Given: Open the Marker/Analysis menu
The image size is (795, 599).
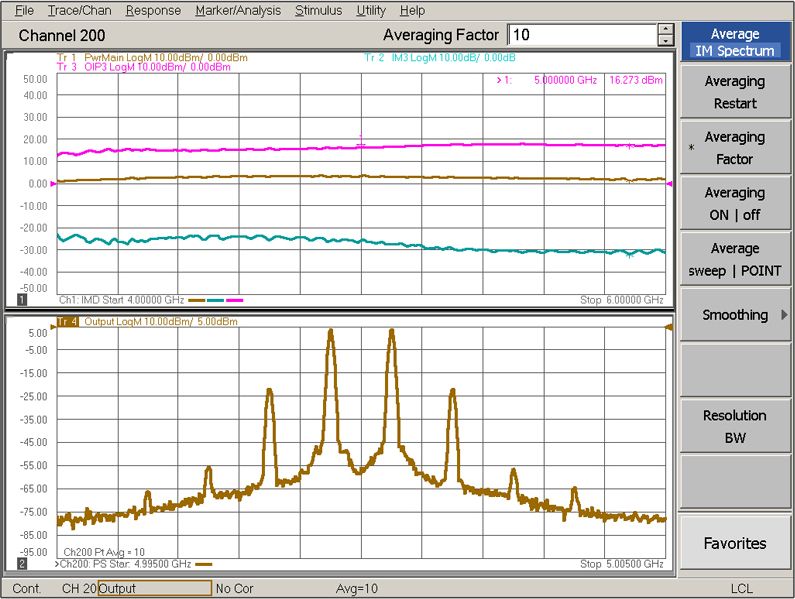Looking at the screenshot, I should 239,10.
